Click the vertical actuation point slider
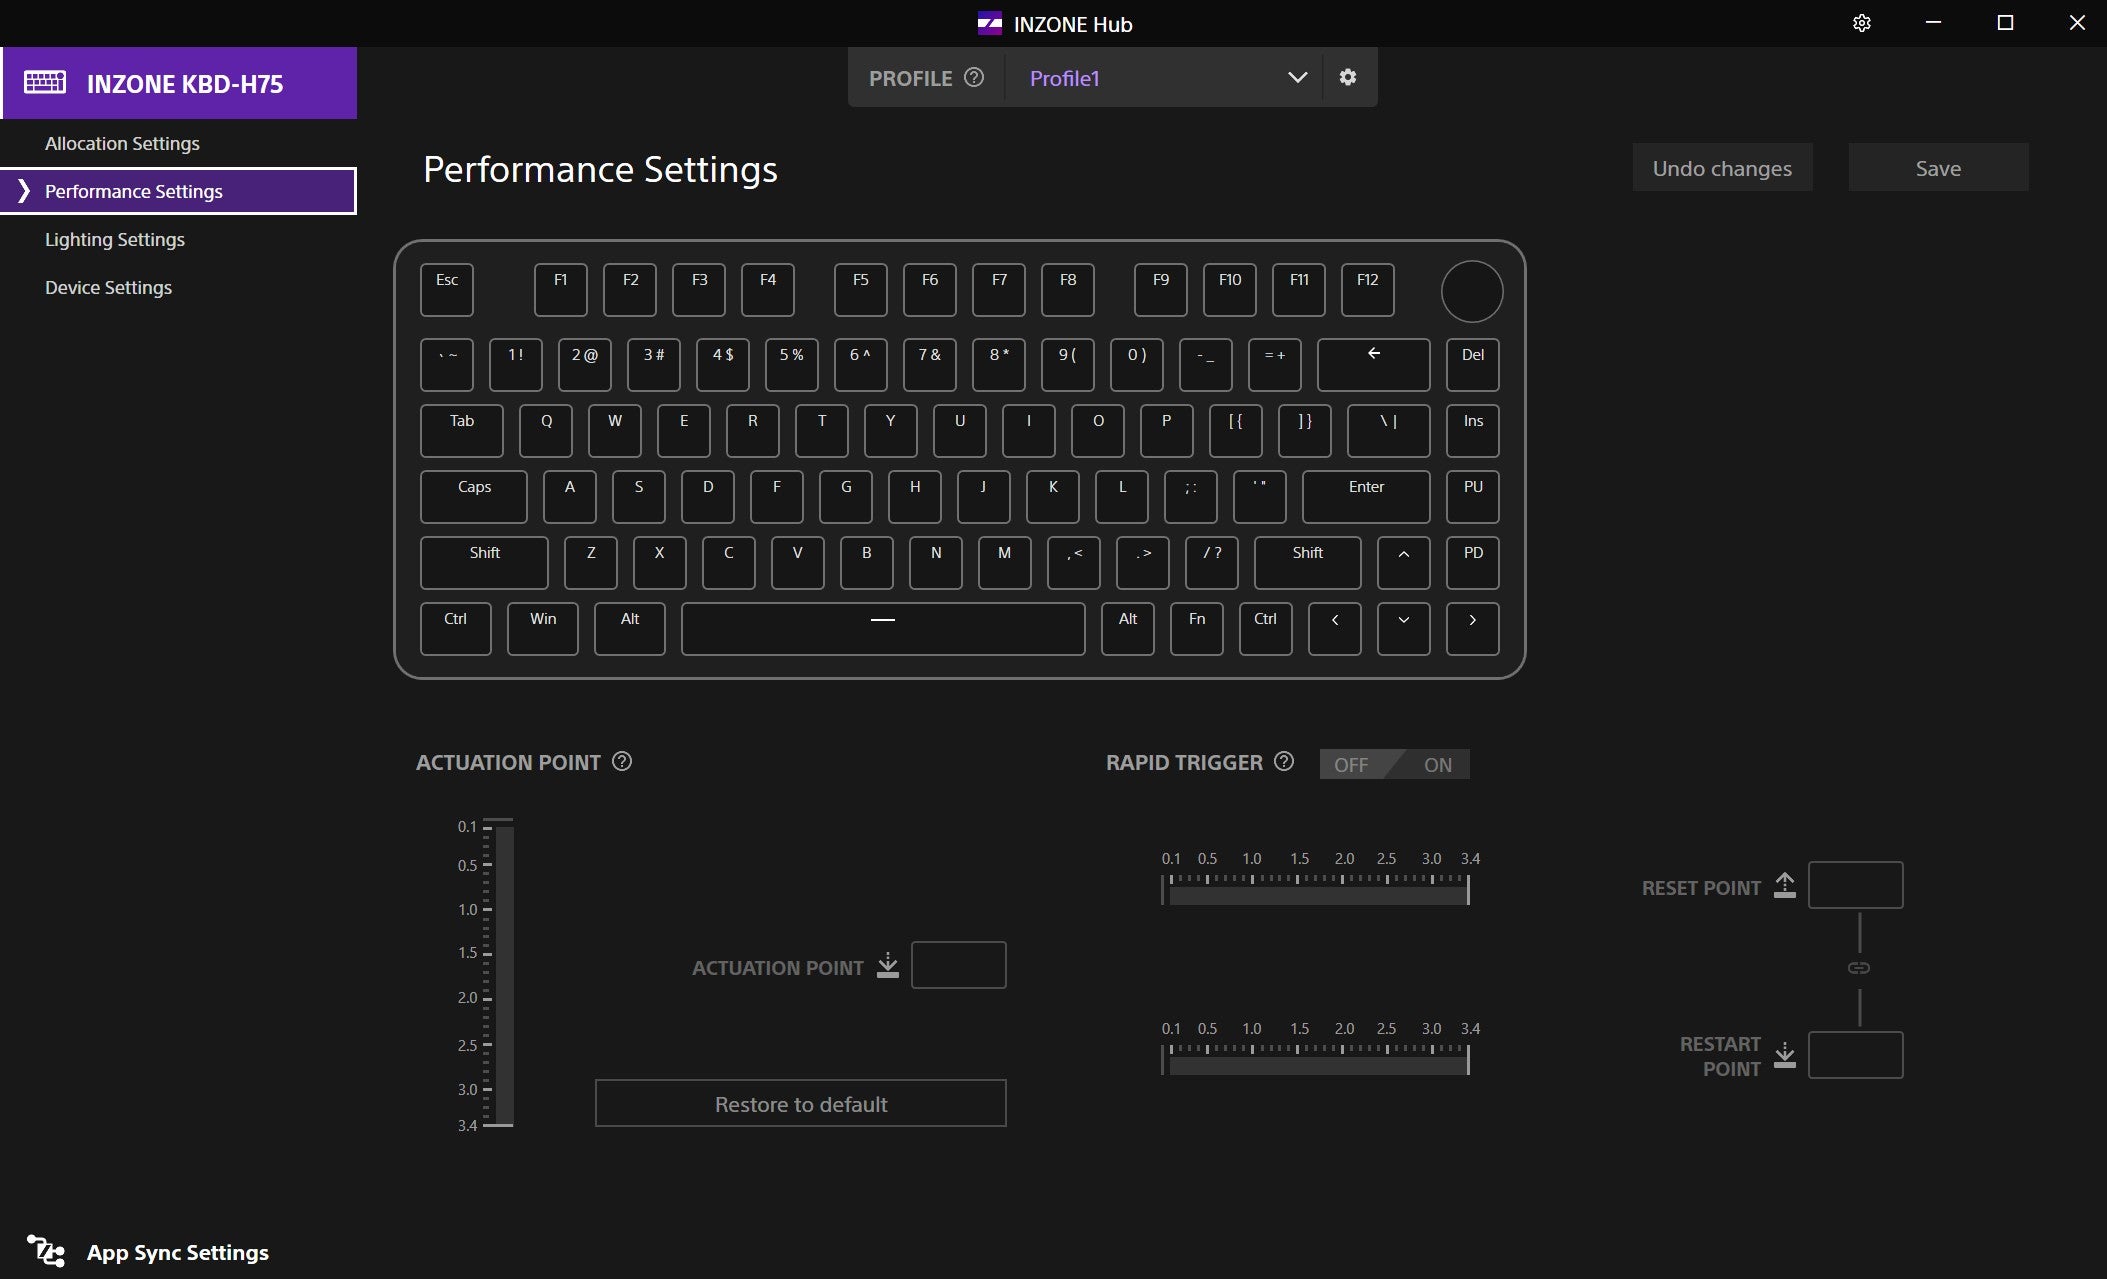This screenshot has width=2107, height=1279. [504, 975]
